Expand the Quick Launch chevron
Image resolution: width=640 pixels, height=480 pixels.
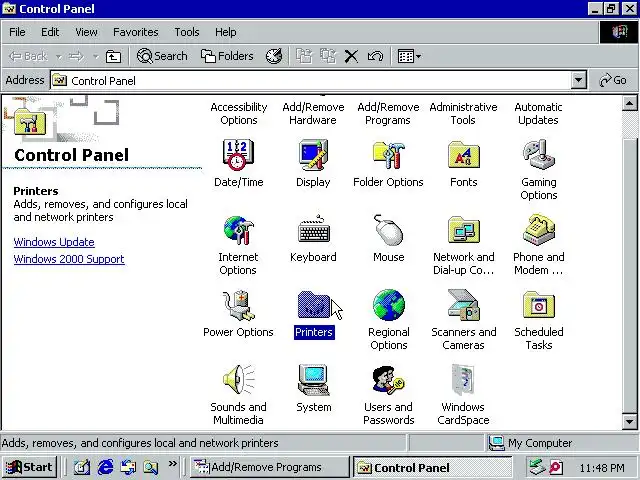173,463
